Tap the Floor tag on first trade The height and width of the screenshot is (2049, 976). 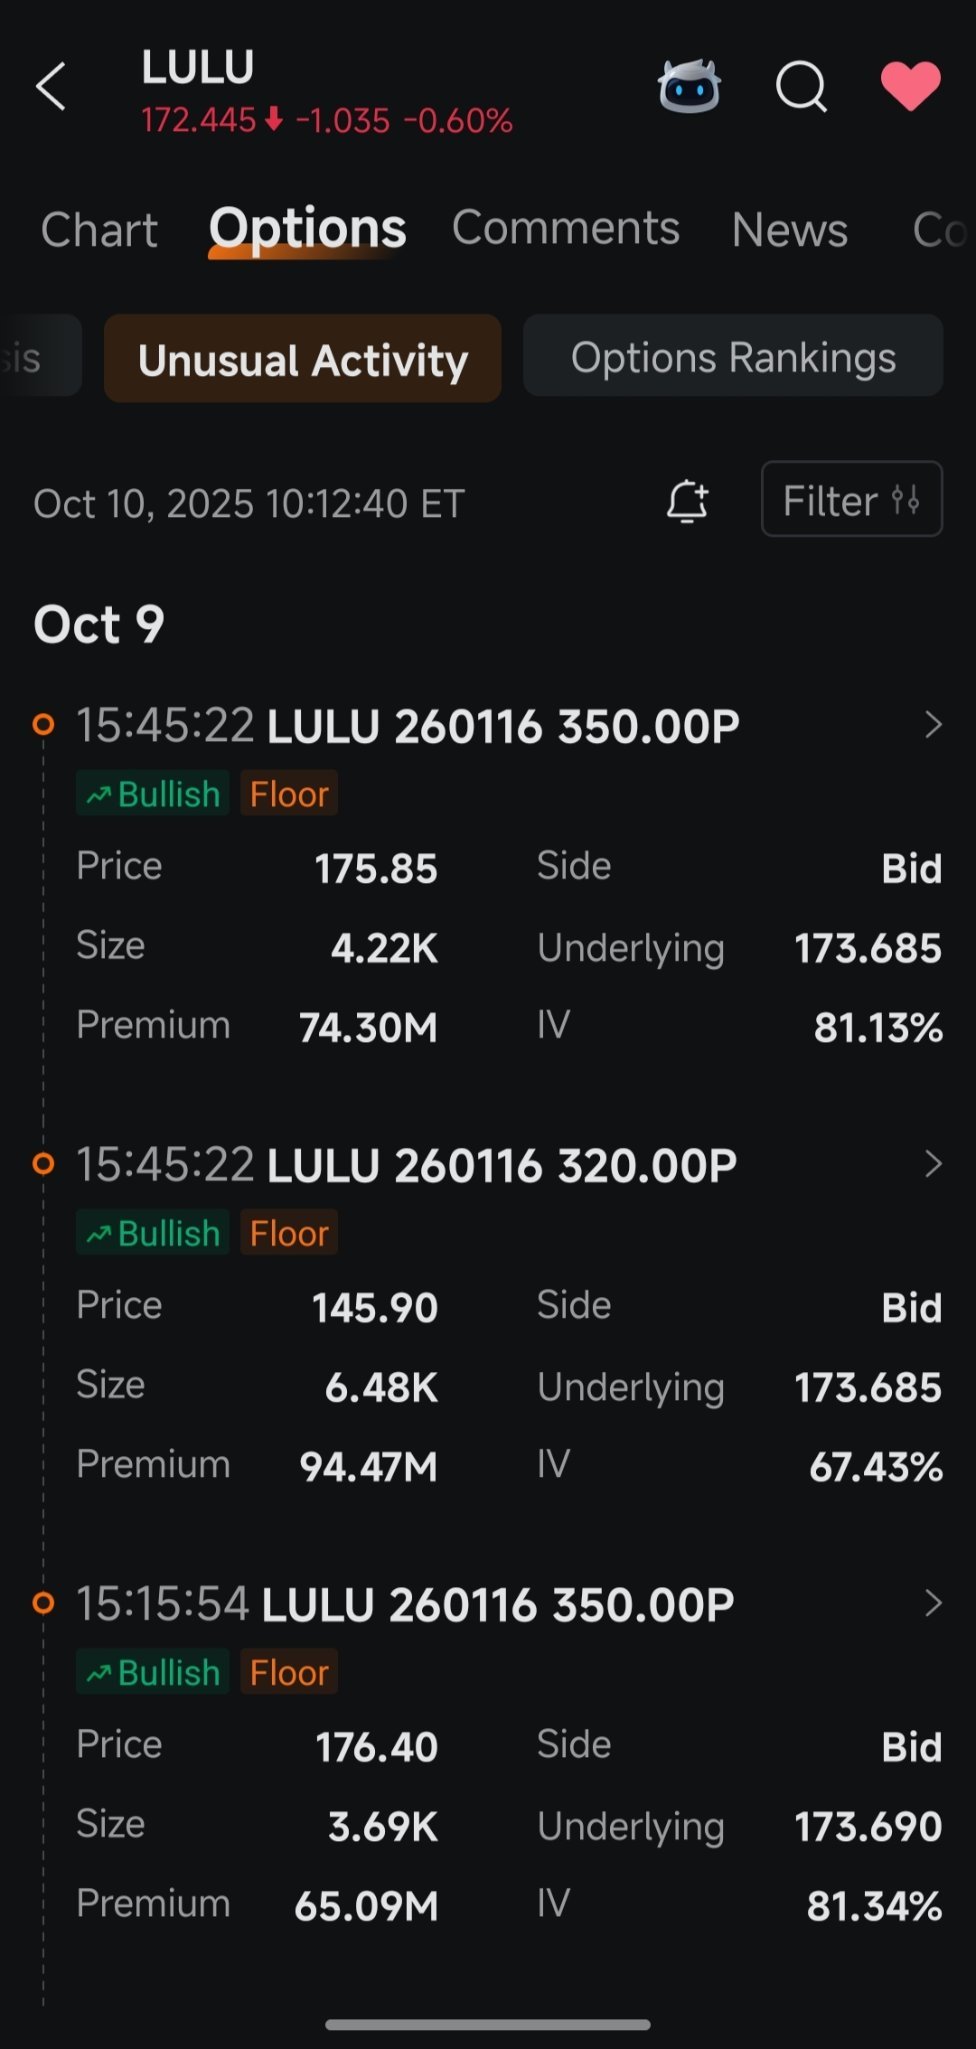289,794
